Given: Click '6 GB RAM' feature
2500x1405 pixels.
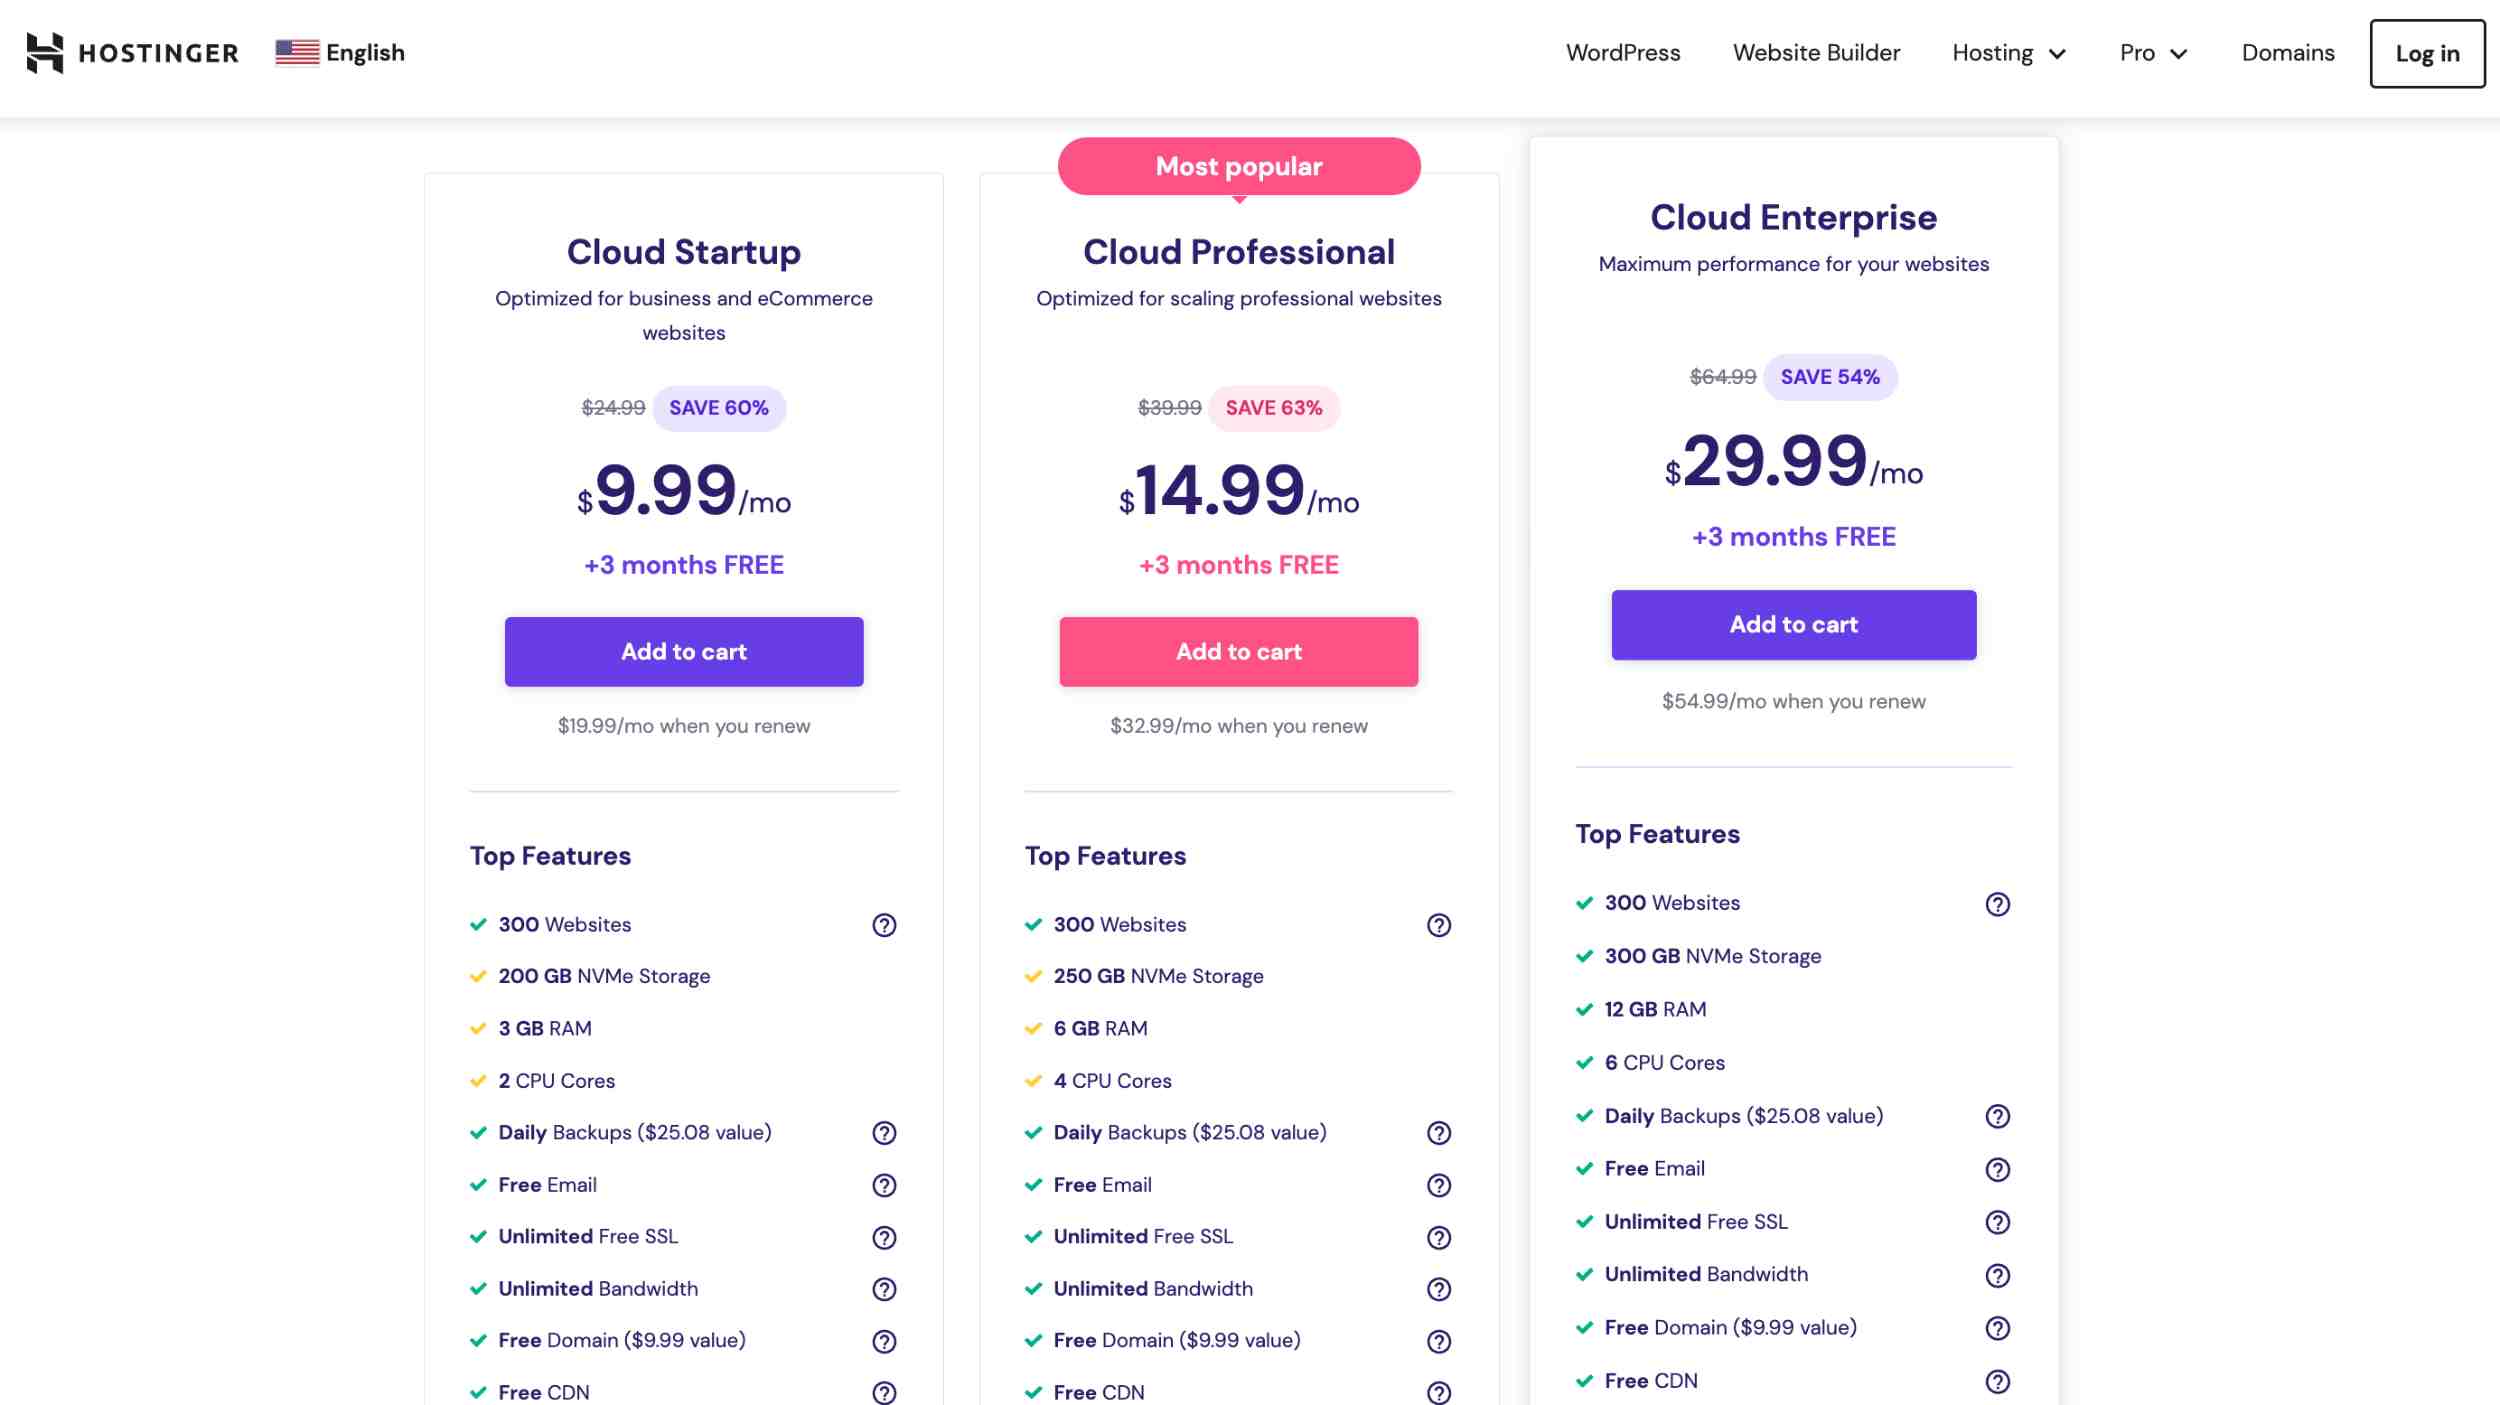Looking at the screenshot, I should coord(1100,1029).
